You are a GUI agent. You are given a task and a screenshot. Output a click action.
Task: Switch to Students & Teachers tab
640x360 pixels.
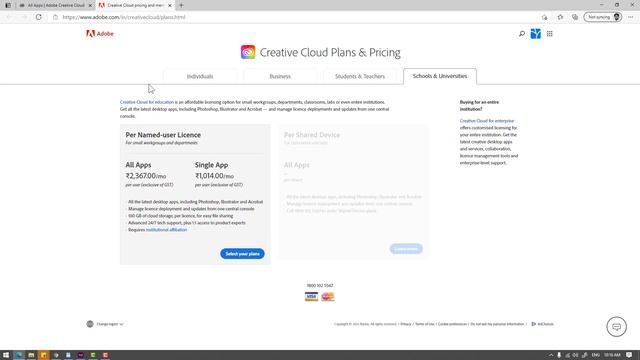pos(360,76)
